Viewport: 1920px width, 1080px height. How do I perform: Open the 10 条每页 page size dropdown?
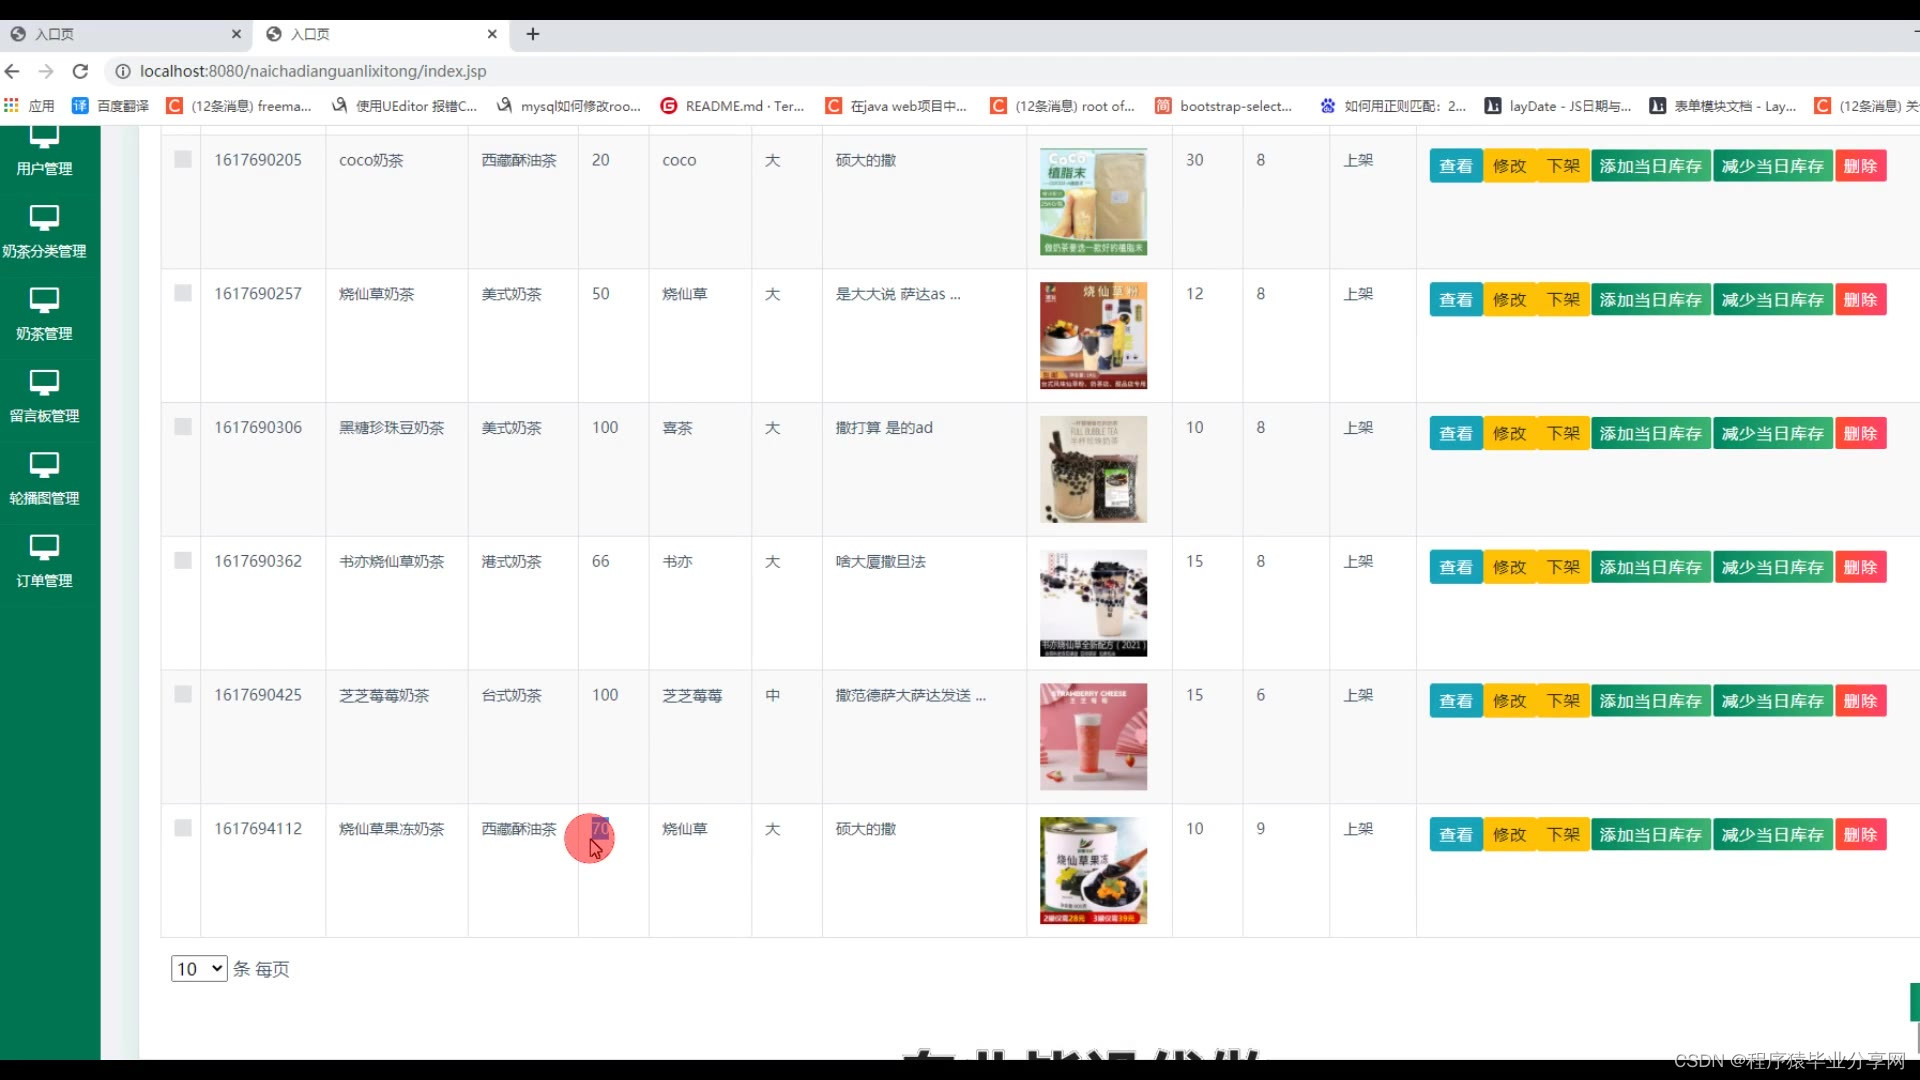(199, 968)
